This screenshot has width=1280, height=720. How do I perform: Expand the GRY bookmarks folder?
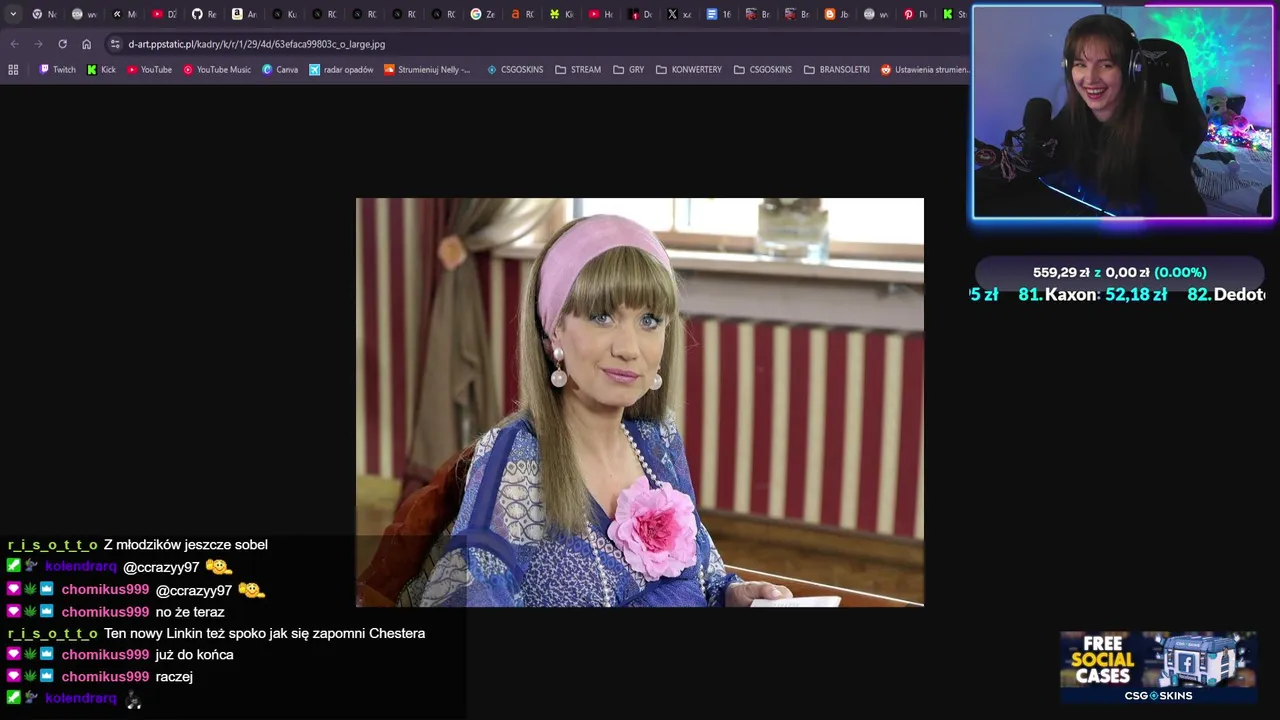click(628, 70)
